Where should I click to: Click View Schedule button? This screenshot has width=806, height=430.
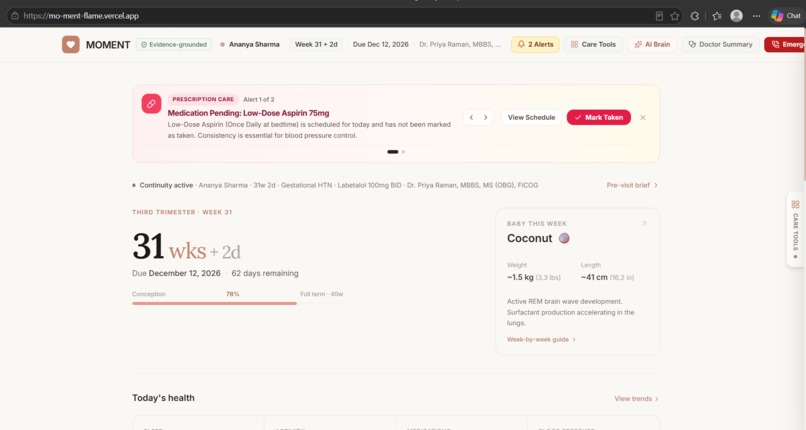point(531,118)
